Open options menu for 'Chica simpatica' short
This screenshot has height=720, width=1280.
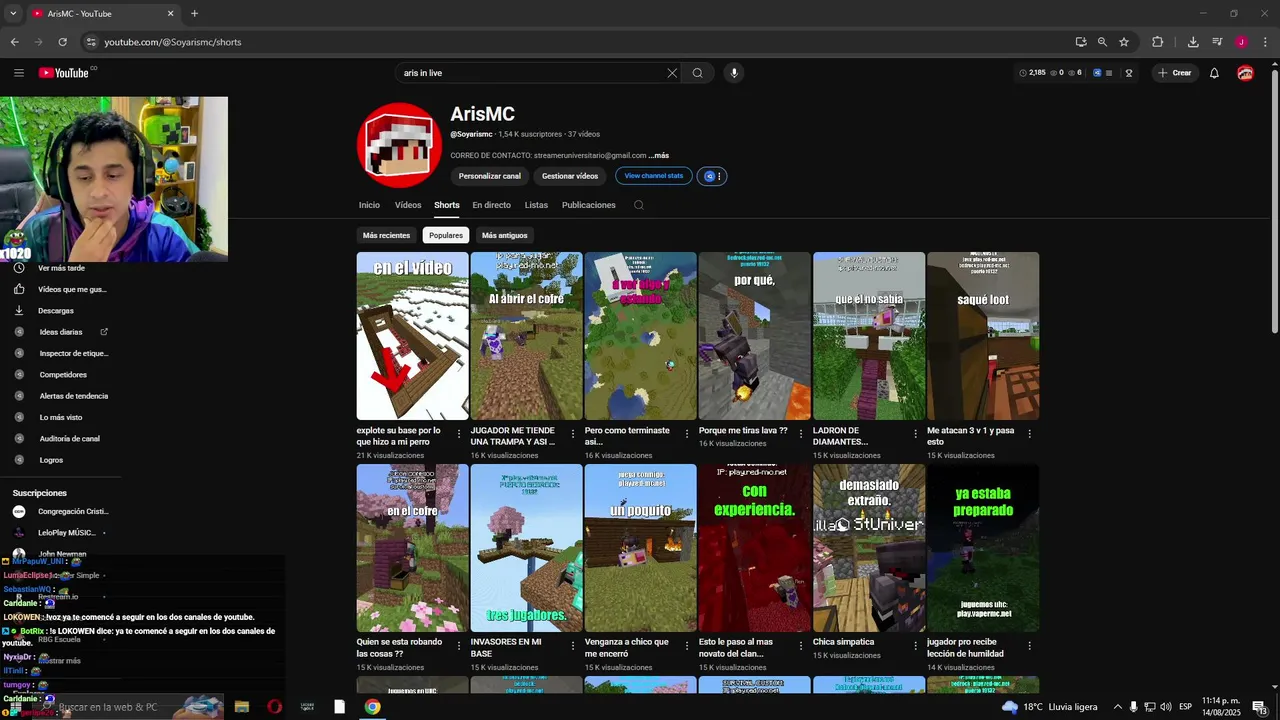point(915,646)
